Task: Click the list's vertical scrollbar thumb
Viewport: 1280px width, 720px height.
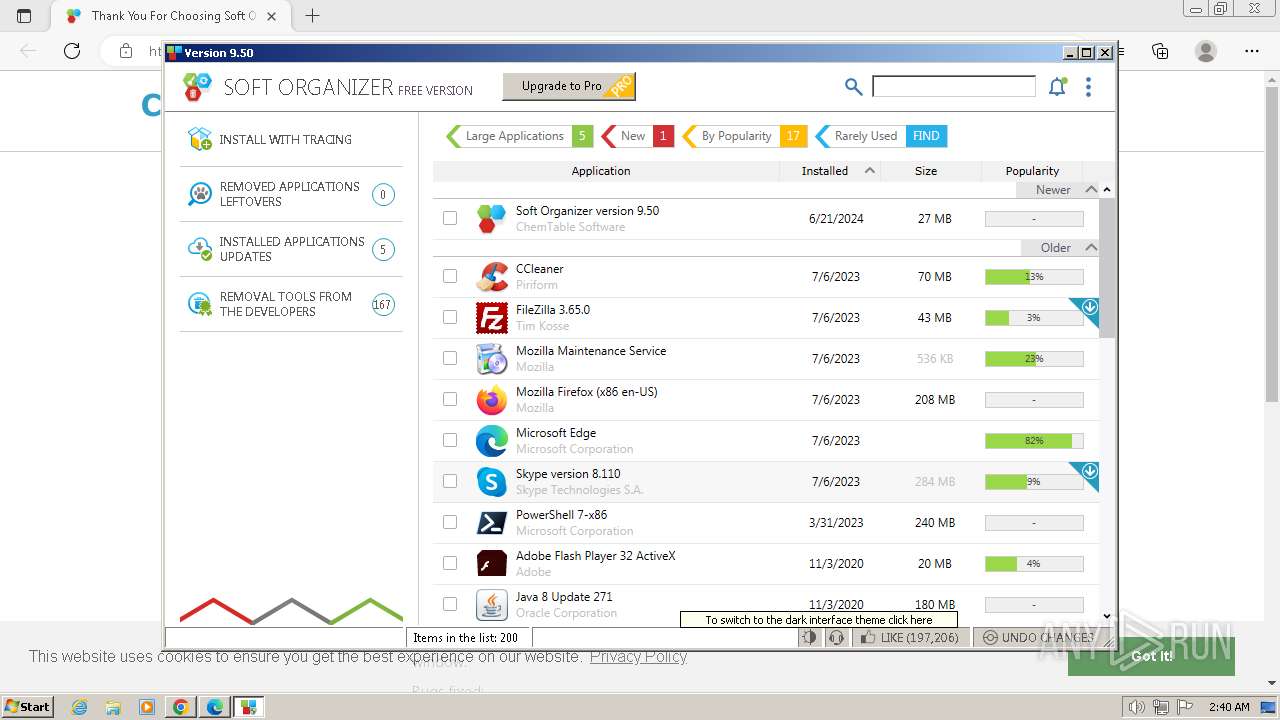Action: coord(1107,268)
